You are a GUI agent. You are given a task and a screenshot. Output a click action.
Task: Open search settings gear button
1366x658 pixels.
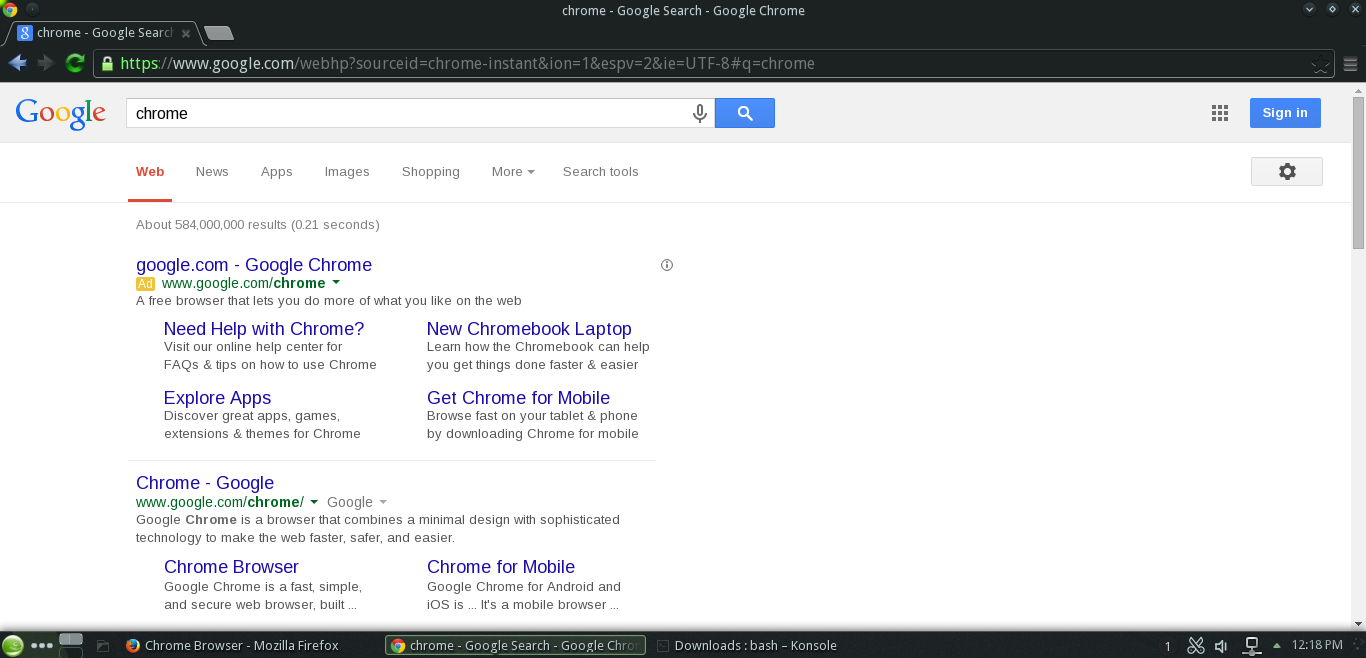(x=1287, y=171)
